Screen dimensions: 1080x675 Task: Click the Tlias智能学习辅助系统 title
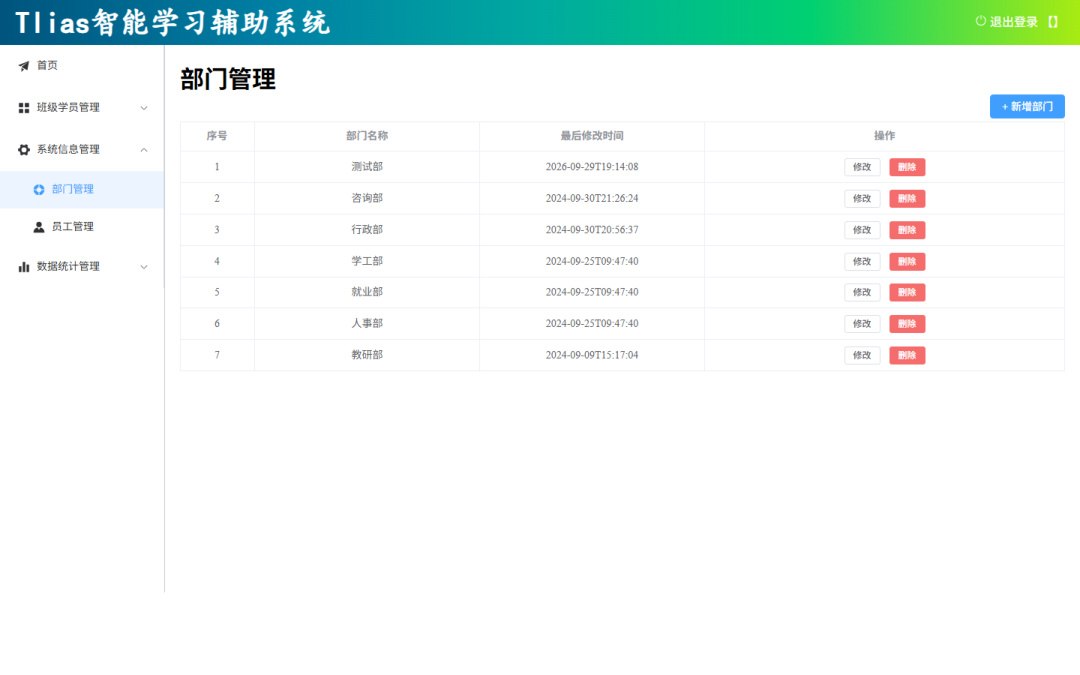pyautogui.click(x=172, y=23)
